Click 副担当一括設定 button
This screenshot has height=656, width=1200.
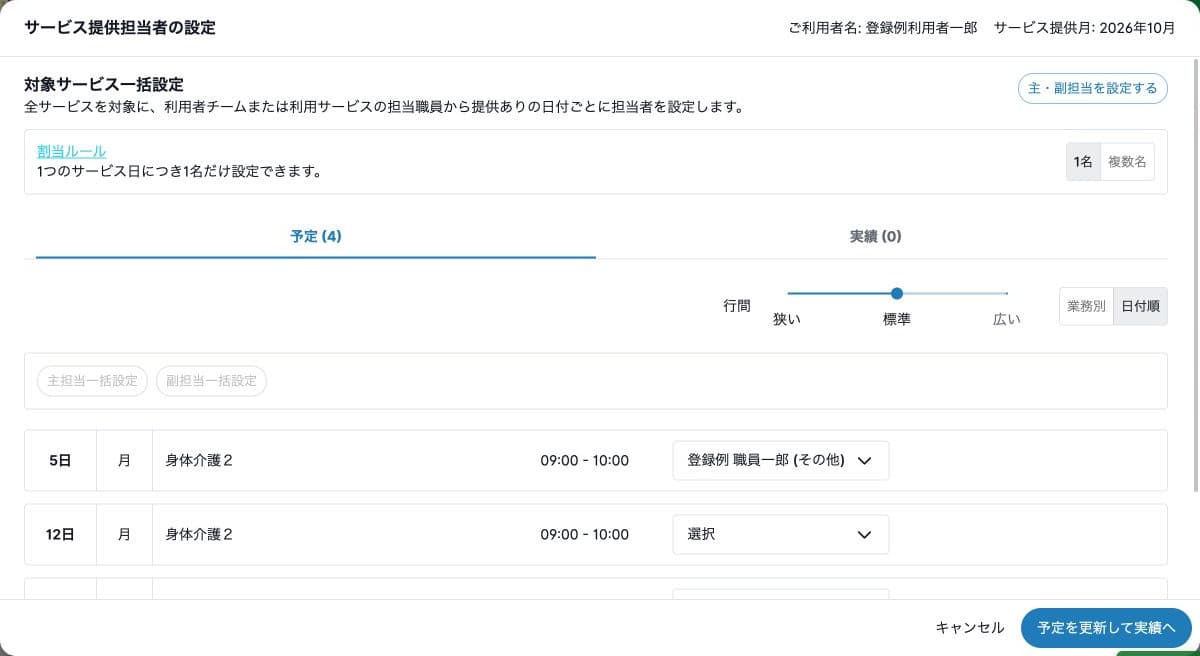[x=211, y=381]
